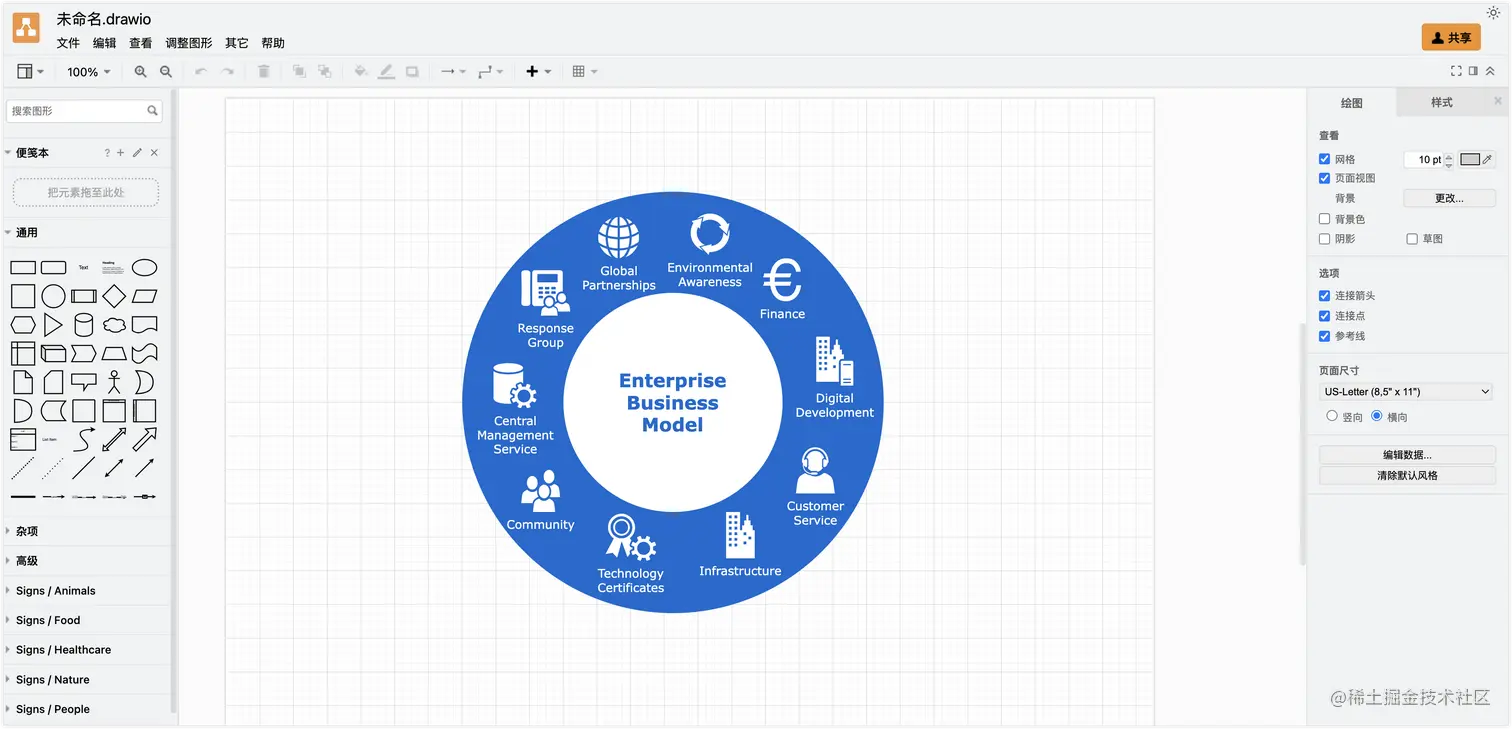
Task: Select the 横向 landscape radio button
Action: pyautogui.click(x=1377, y=416)
